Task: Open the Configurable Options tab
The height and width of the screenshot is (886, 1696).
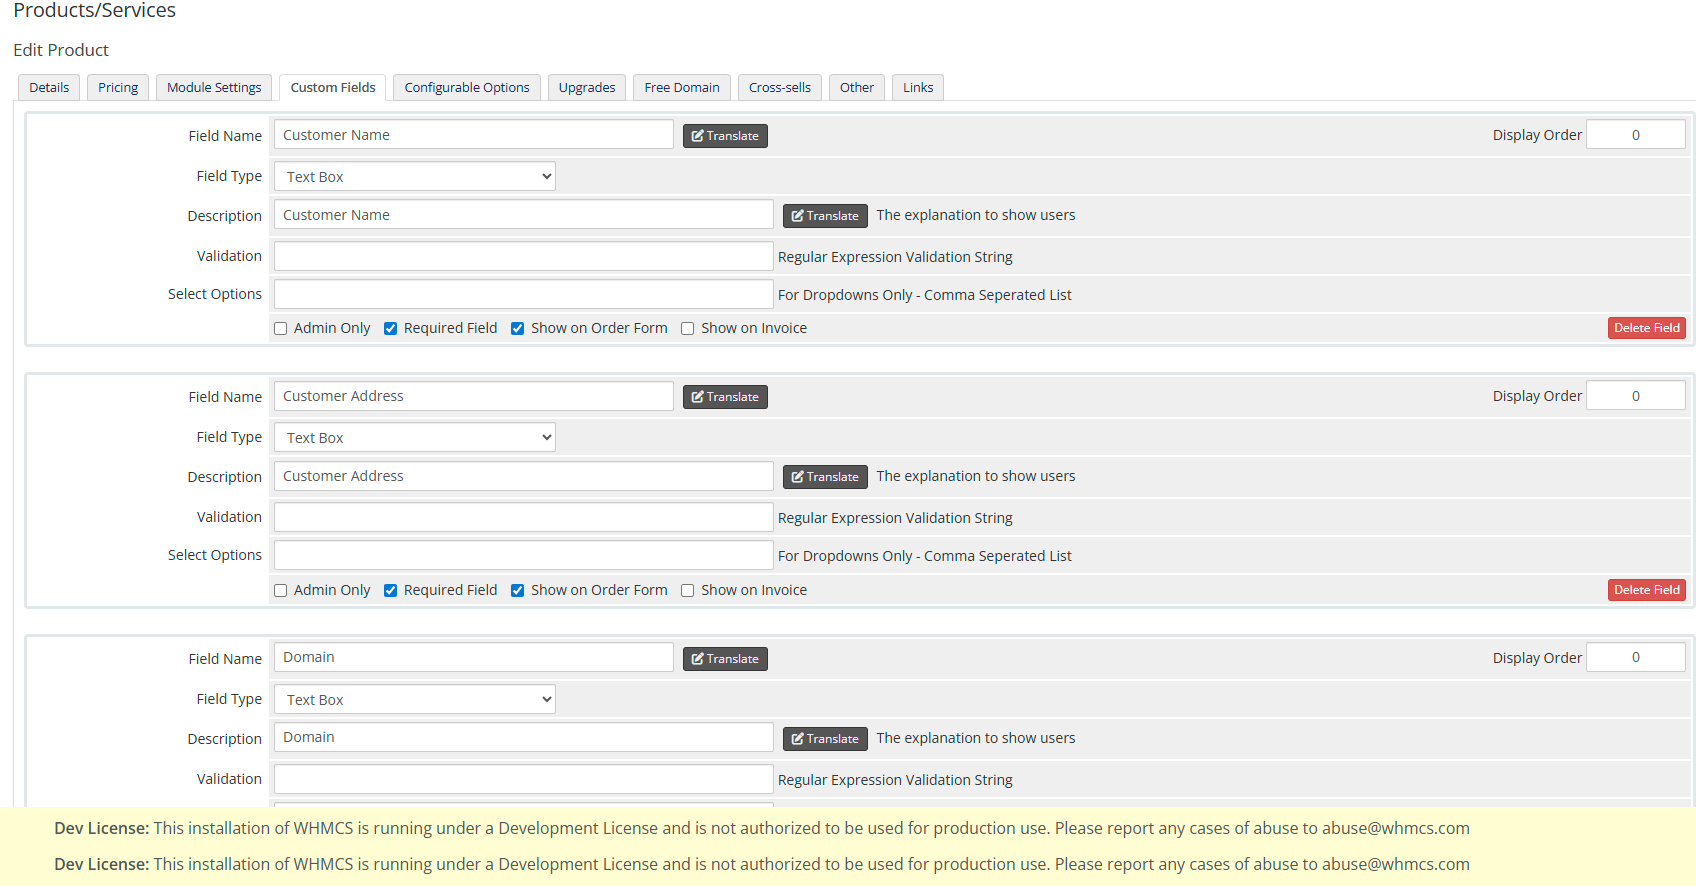Action: [x=467, y=88]
